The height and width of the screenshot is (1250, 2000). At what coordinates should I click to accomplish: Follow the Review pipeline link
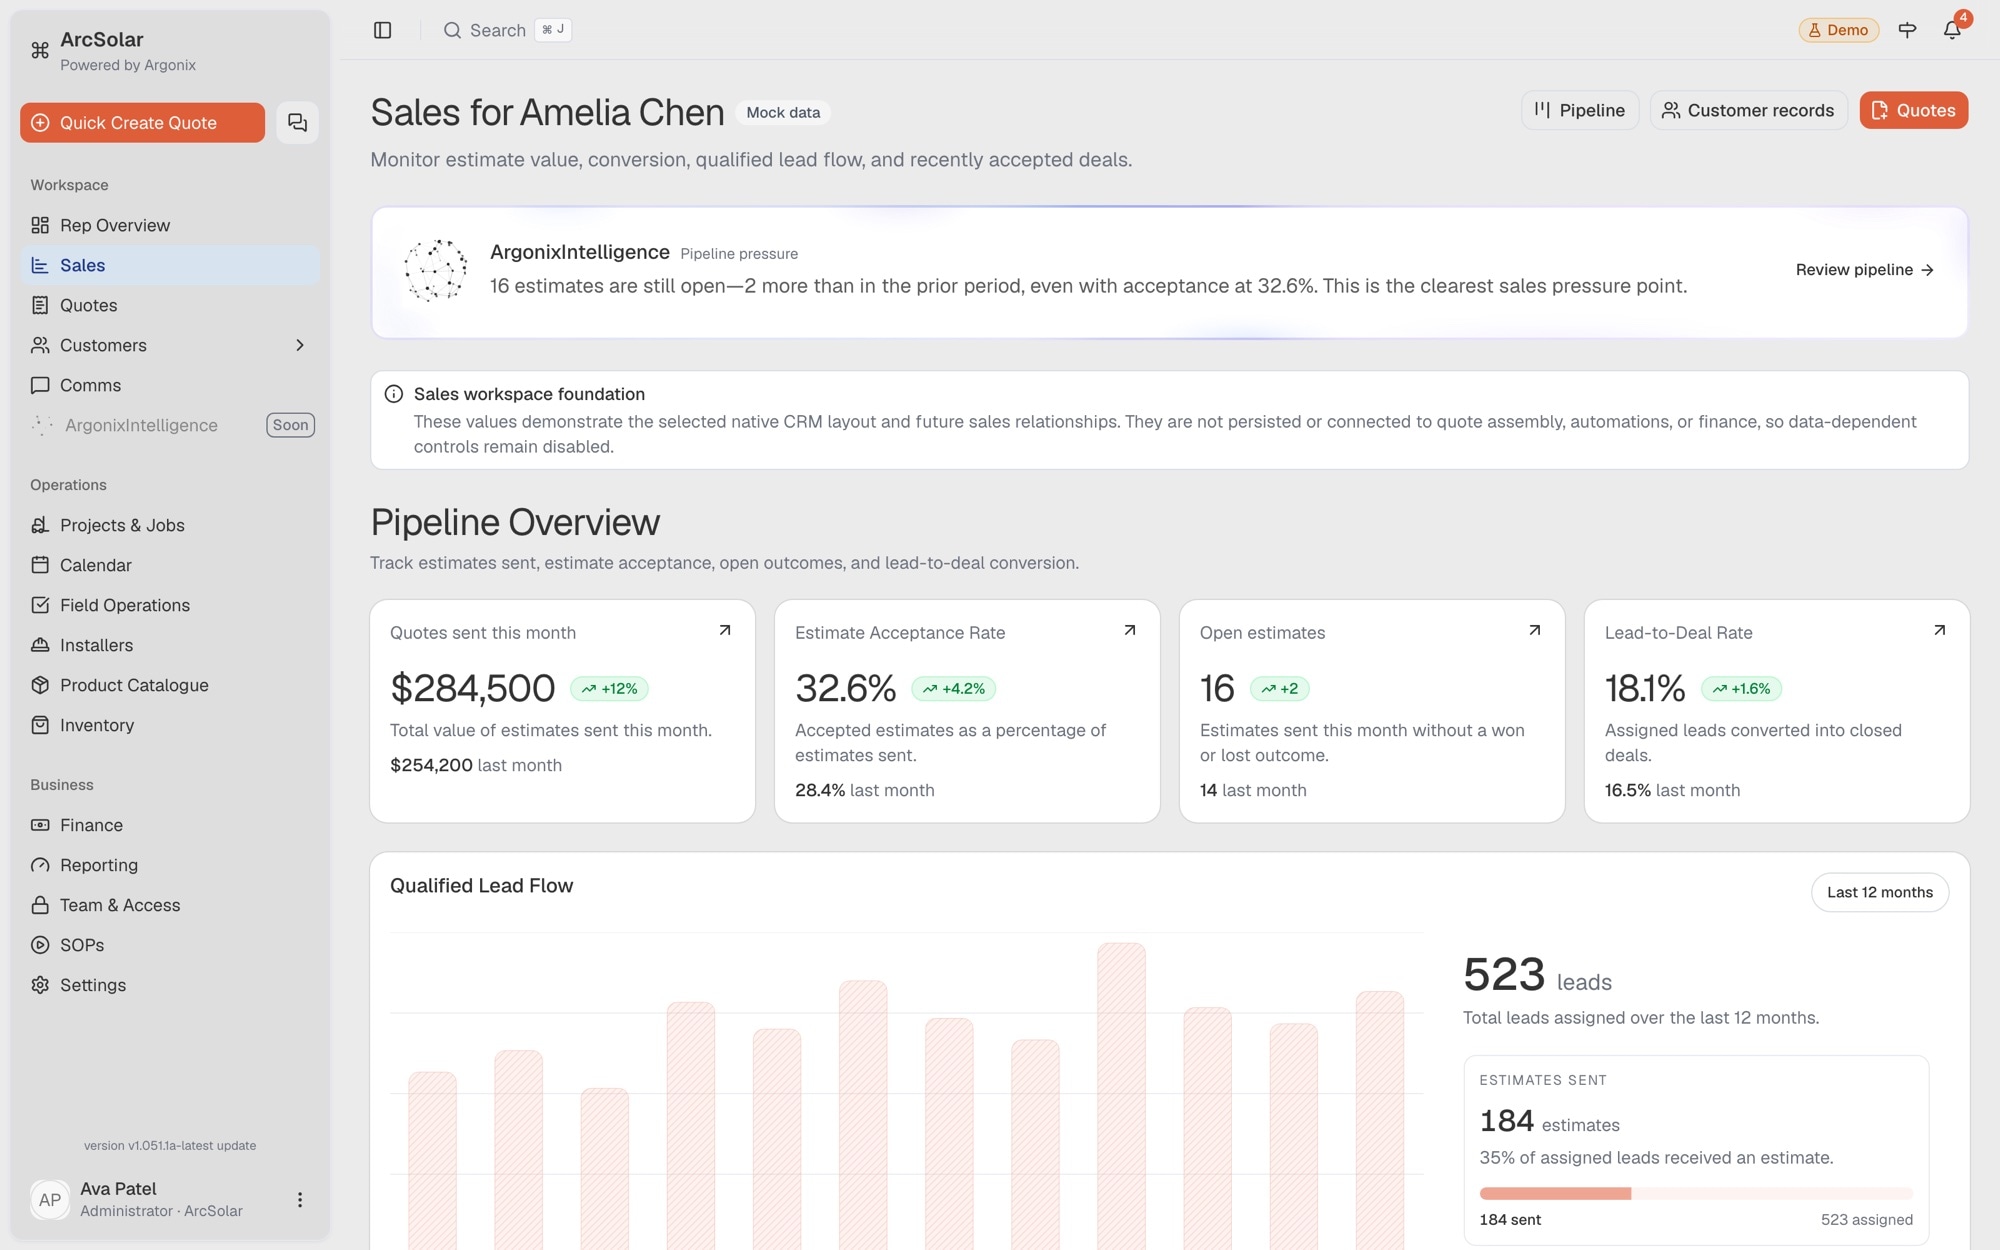(1865, 270)
